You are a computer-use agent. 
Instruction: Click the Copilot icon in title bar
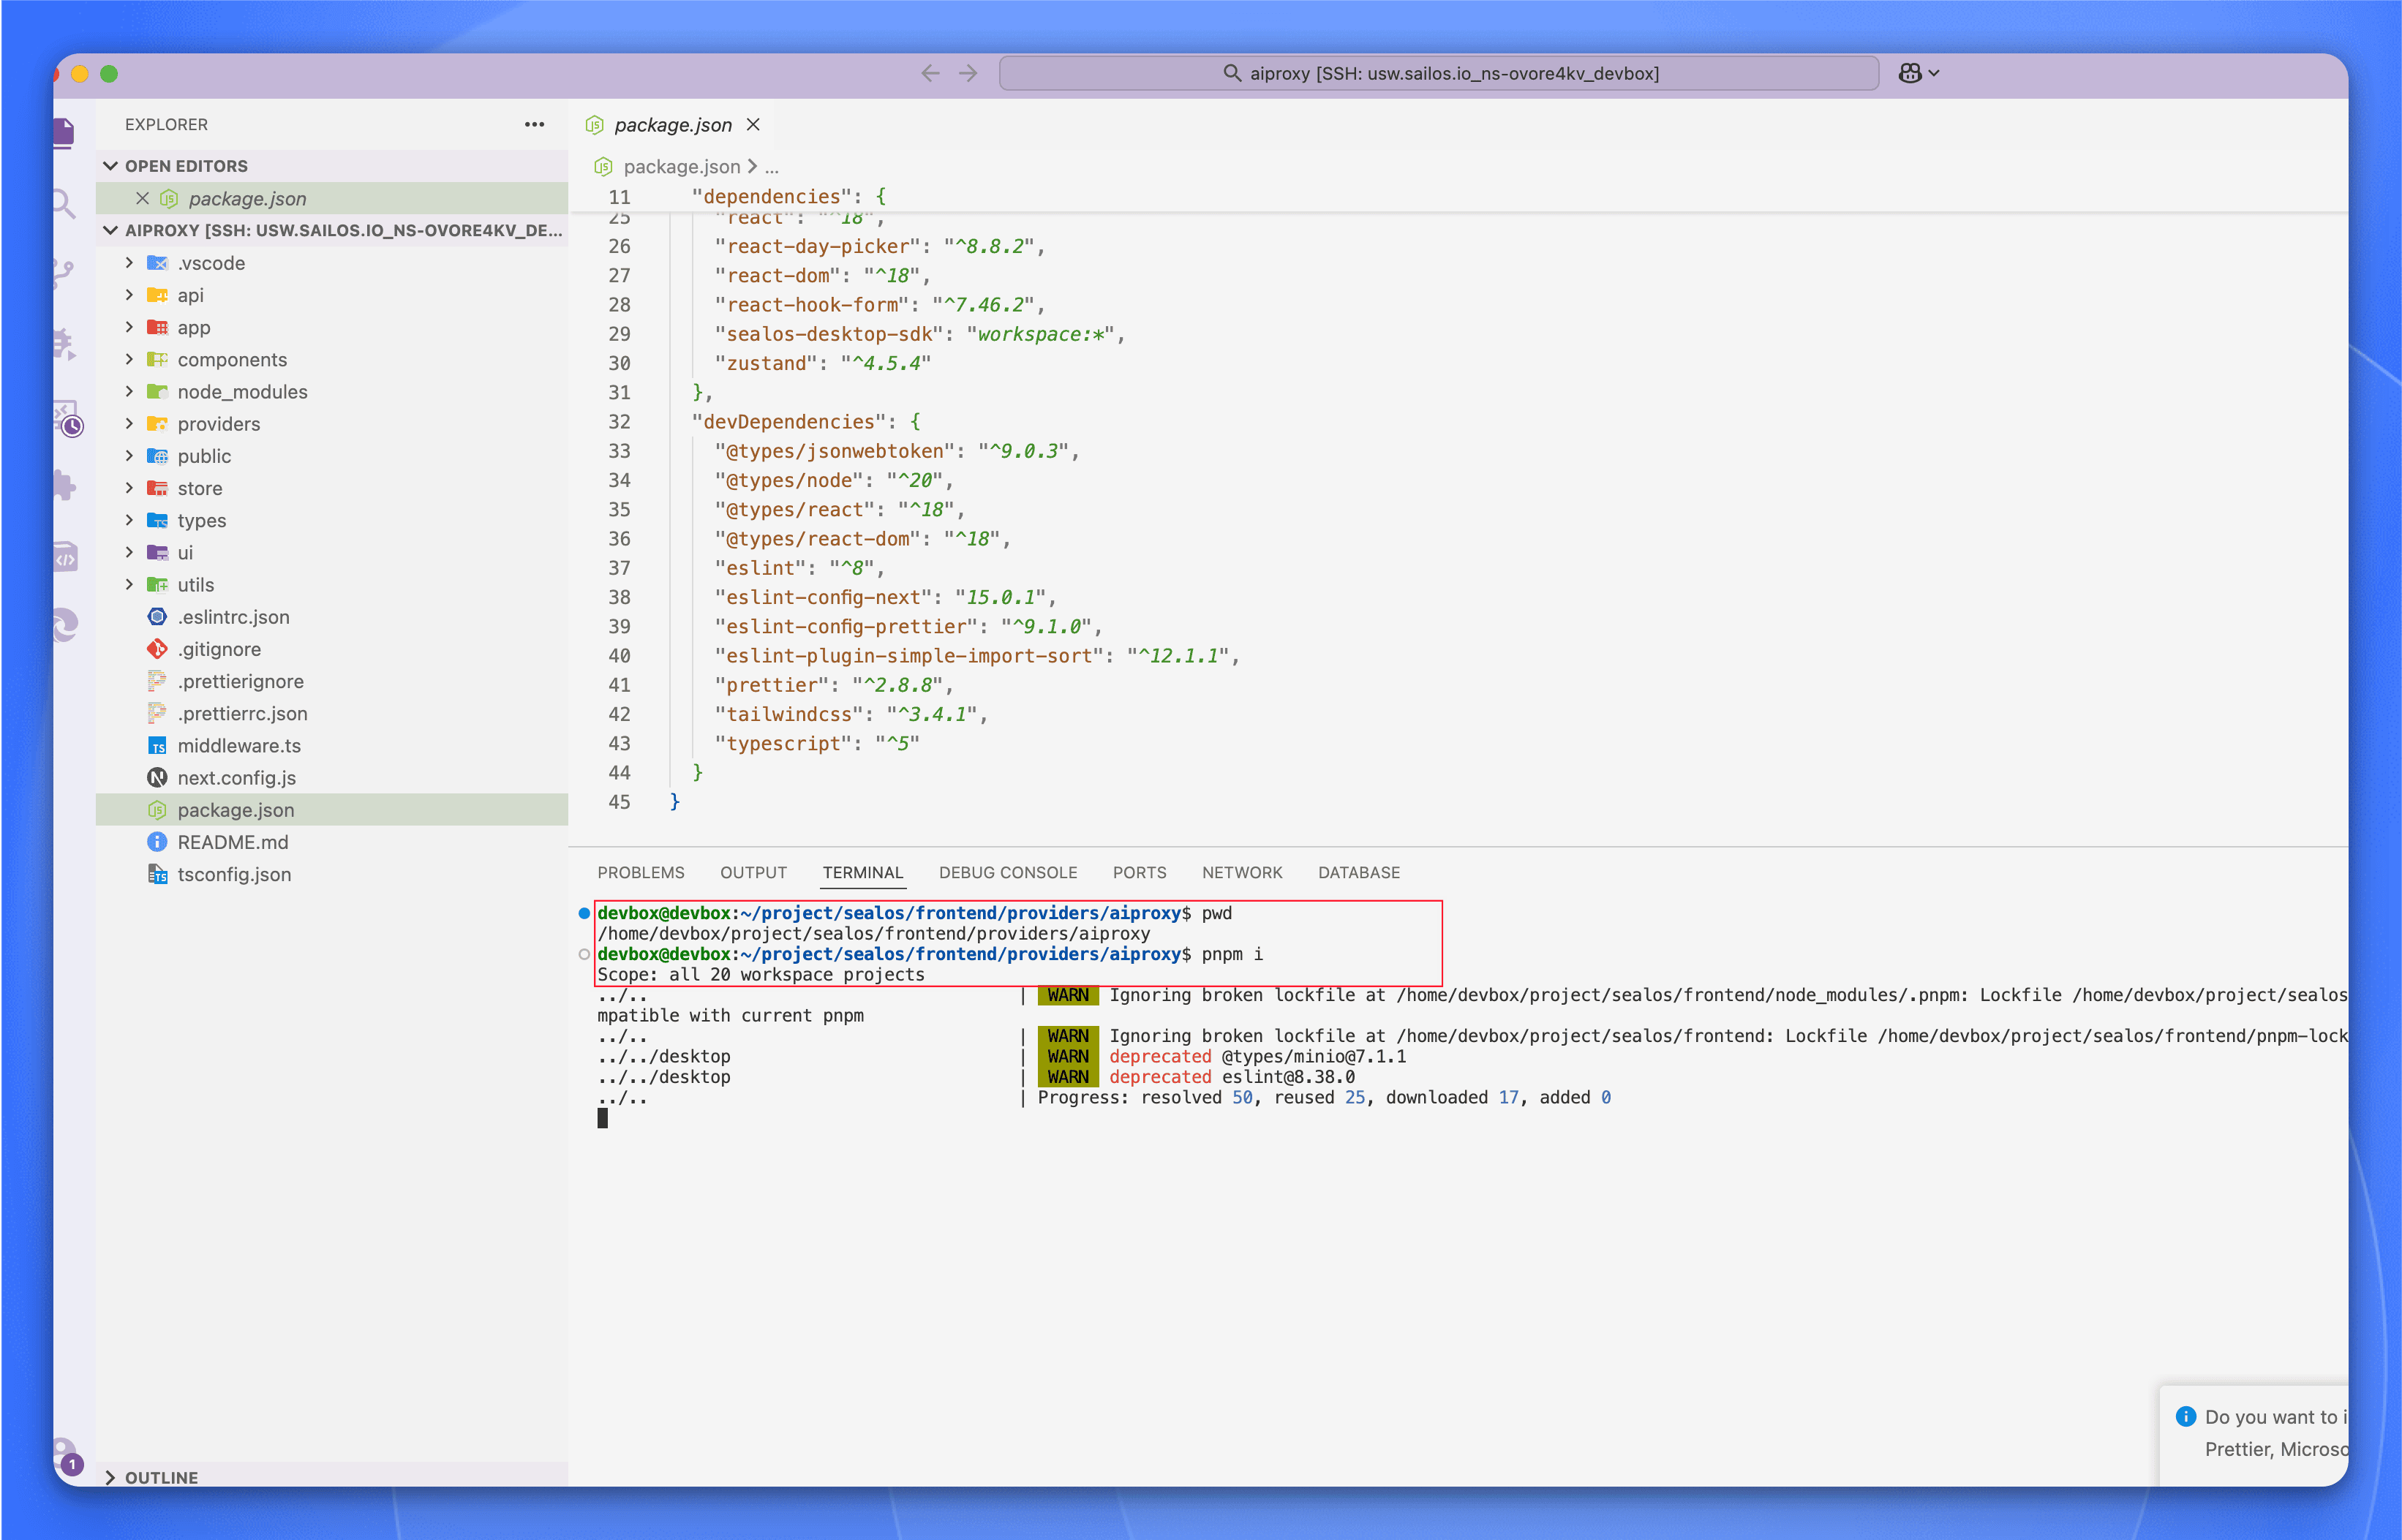1909,73
